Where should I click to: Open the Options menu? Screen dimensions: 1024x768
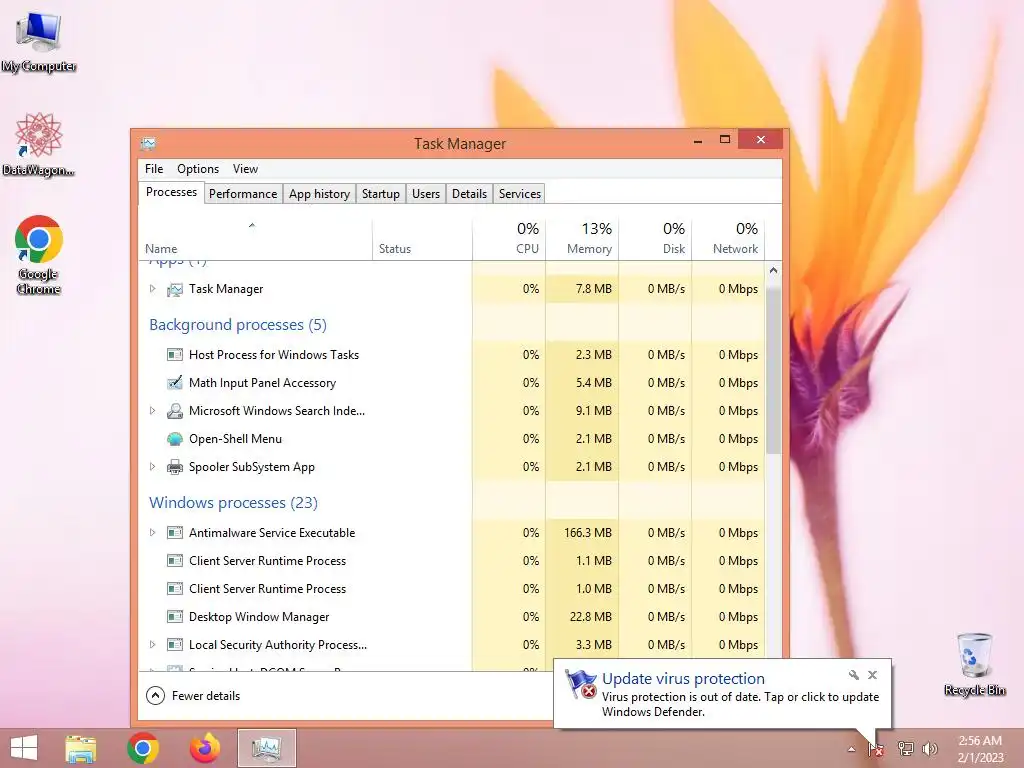(198, 169)
